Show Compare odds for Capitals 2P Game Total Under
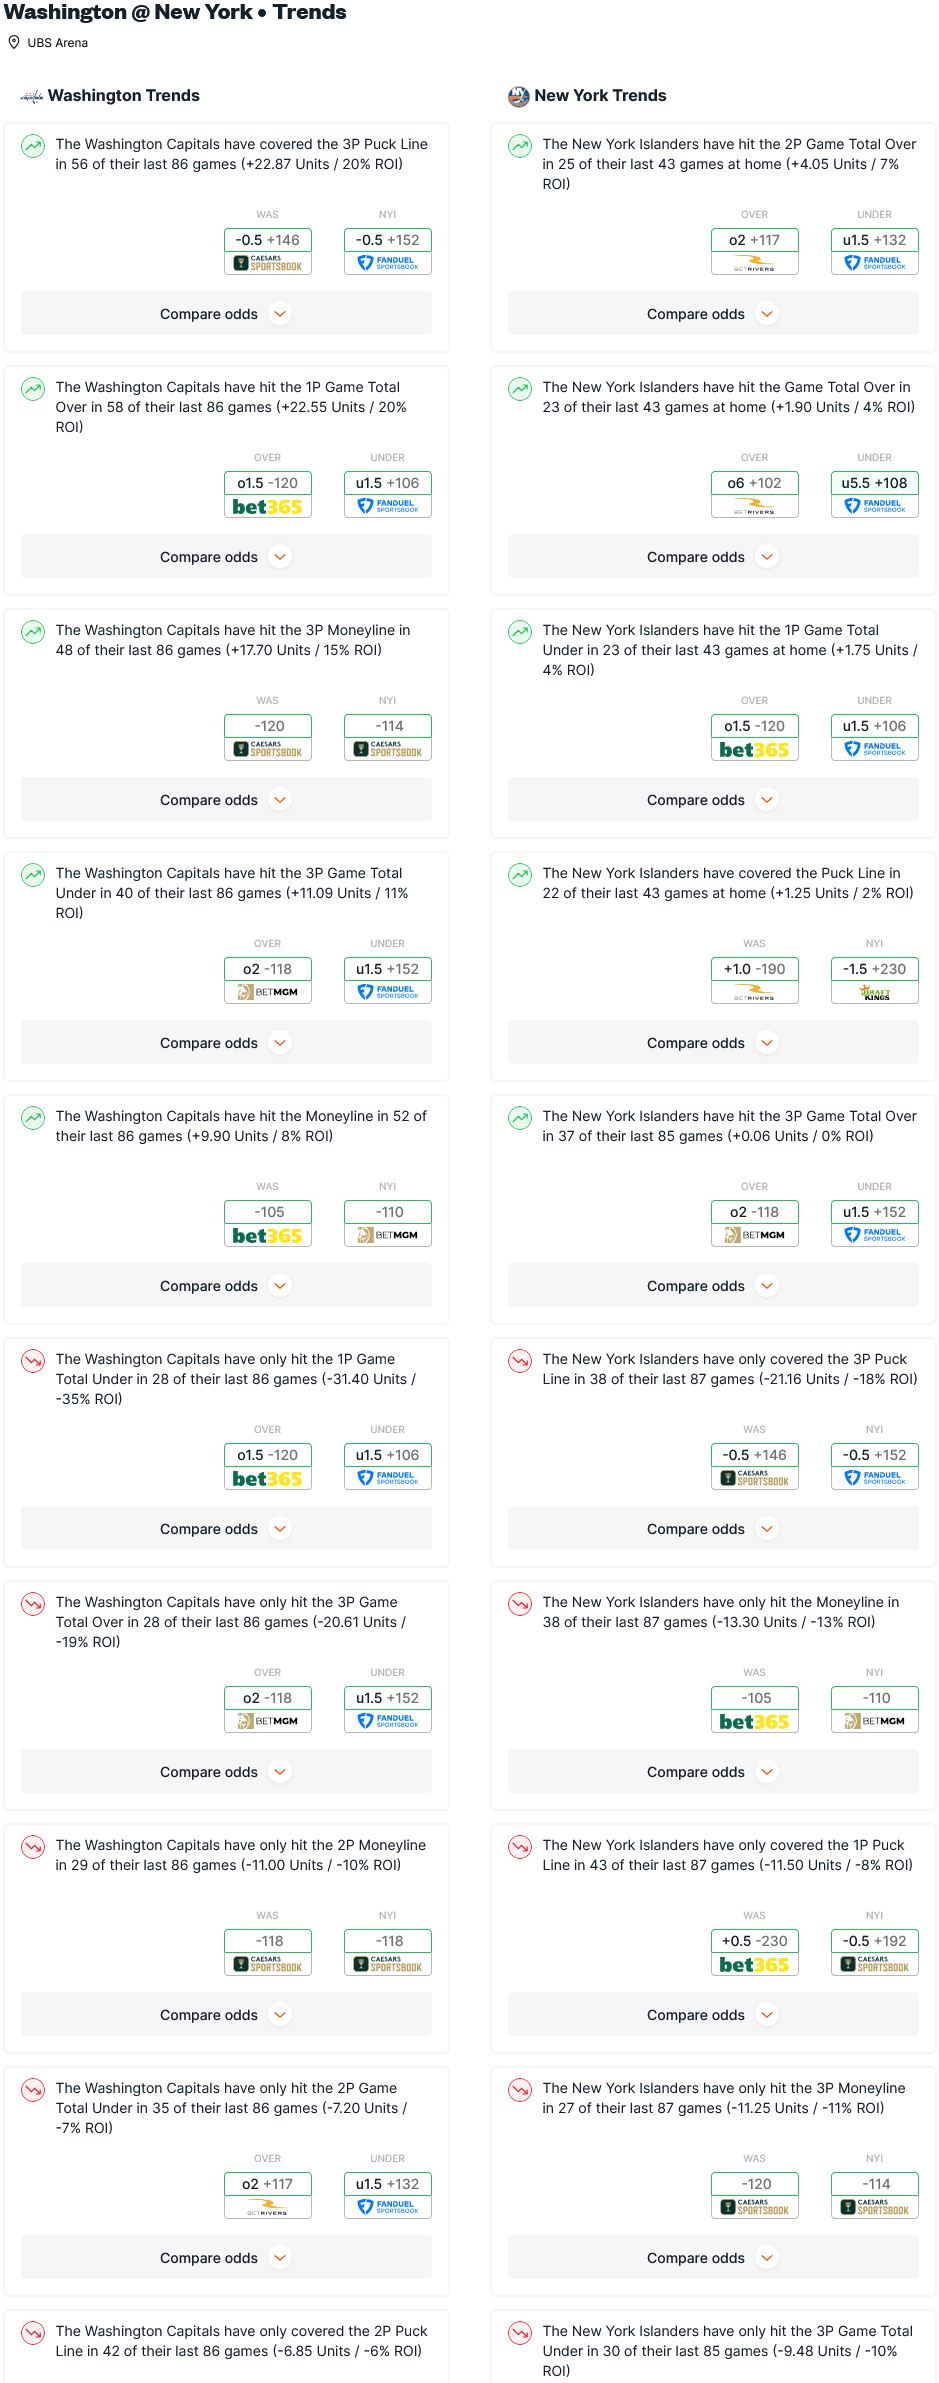This screenshot has height=2383, width=939. coord(226,2258)
